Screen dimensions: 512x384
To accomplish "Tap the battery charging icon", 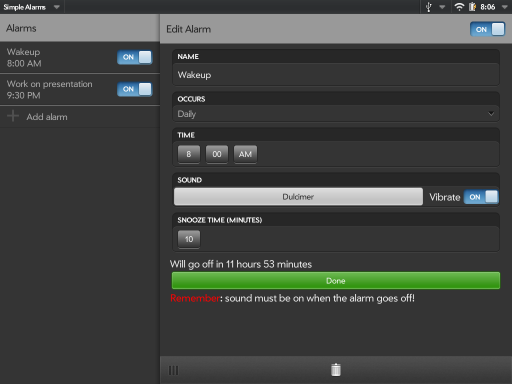I will [472, 7].
